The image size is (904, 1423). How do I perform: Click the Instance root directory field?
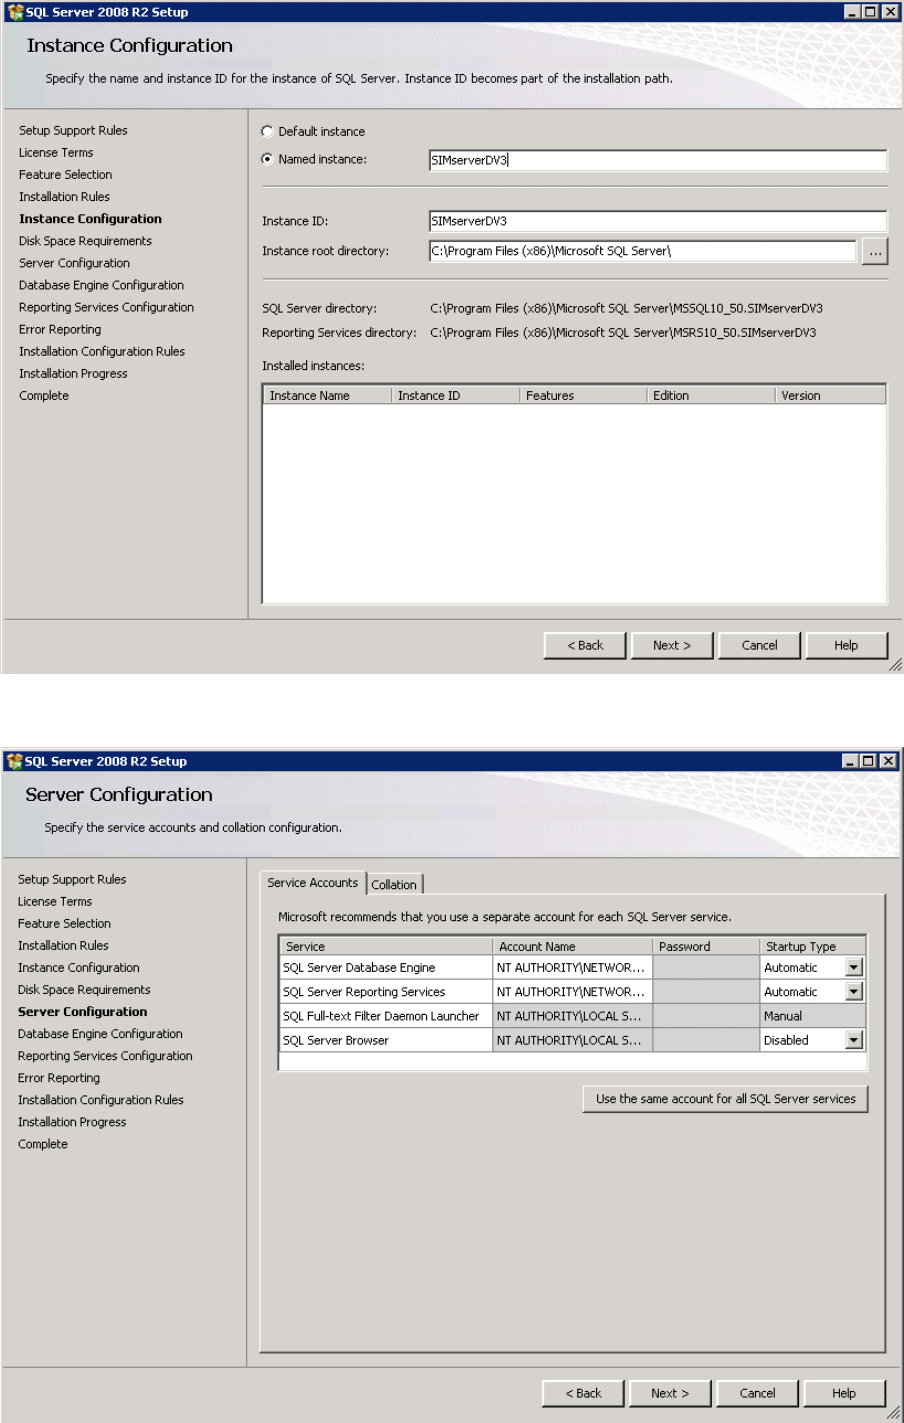[642, 251]
